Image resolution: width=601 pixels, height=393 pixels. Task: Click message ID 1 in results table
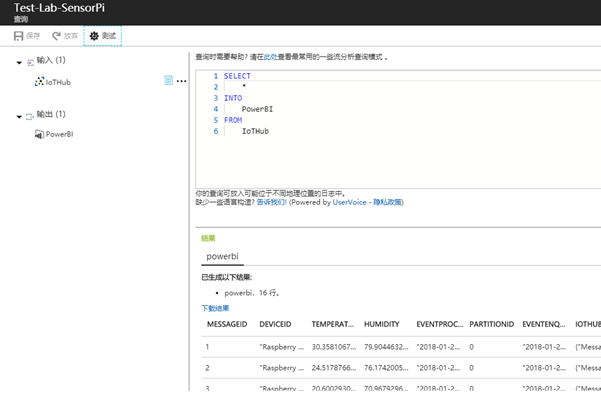207,347
